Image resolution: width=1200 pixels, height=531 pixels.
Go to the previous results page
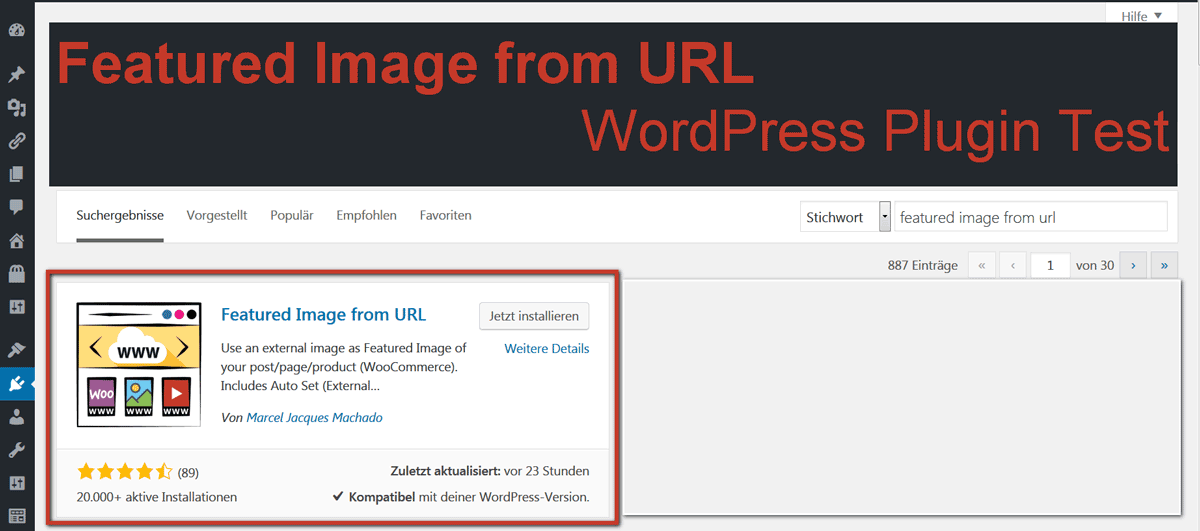coord(1014,265)
